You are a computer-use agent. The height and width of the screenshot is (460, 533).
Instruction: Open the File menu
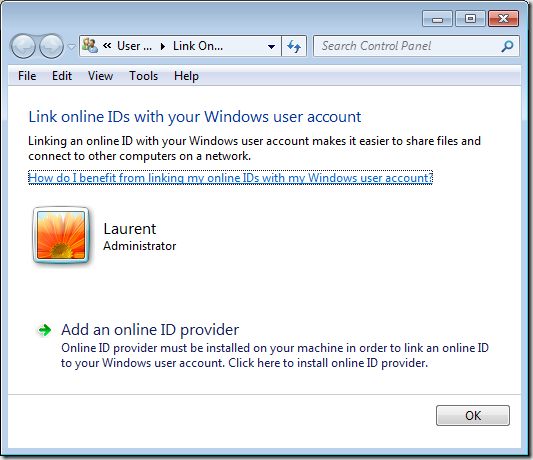(27, 76)
